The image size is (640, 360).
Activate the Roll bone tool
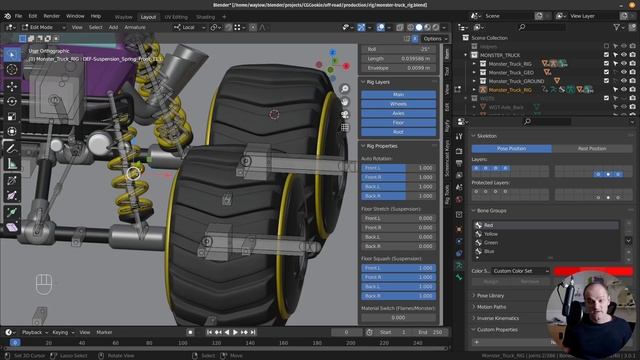pyautogui.click(x=12, y=180)
